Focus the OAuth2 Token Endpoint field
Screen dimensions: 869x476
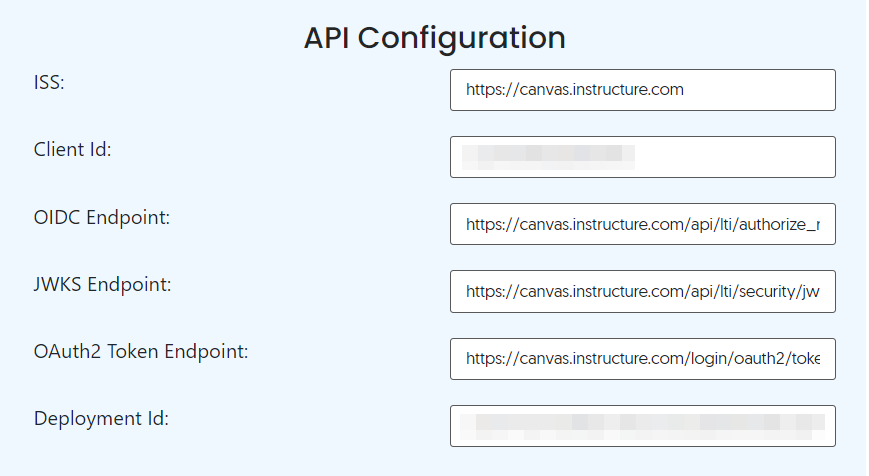642,359
